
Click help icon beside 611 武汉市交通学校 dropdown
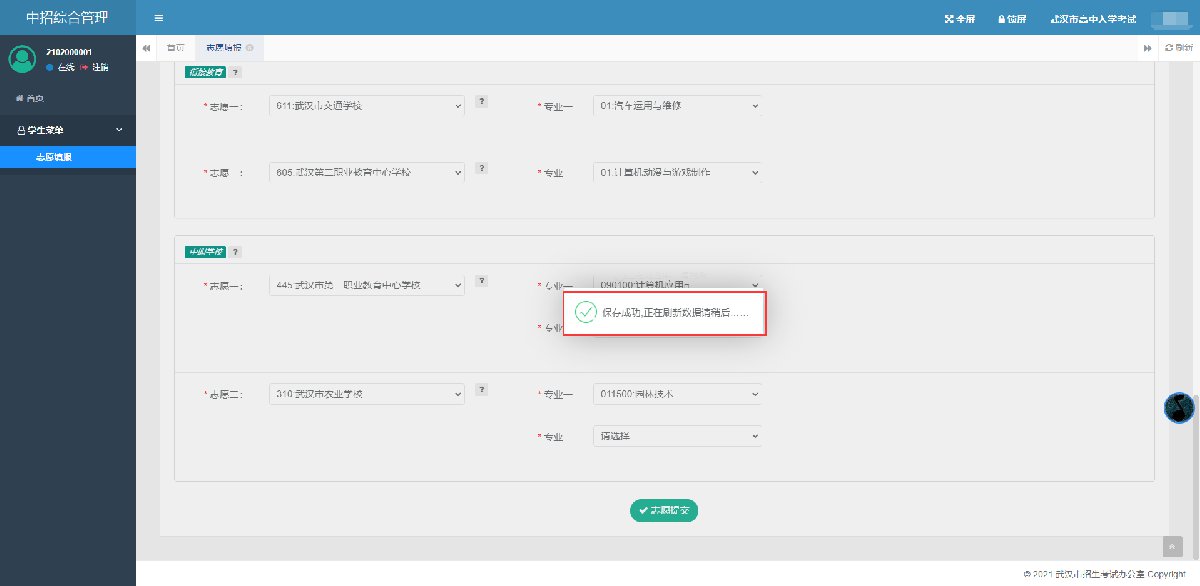point(481,101)
